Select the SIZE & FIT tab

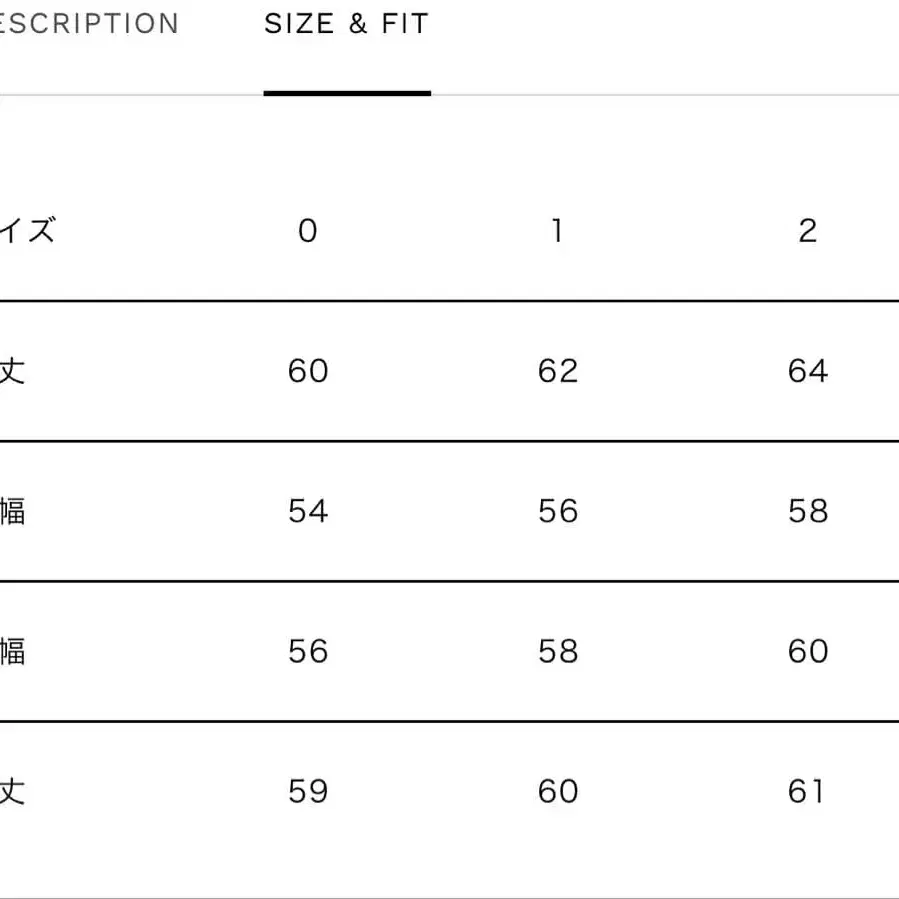click(x=346, y=24)
